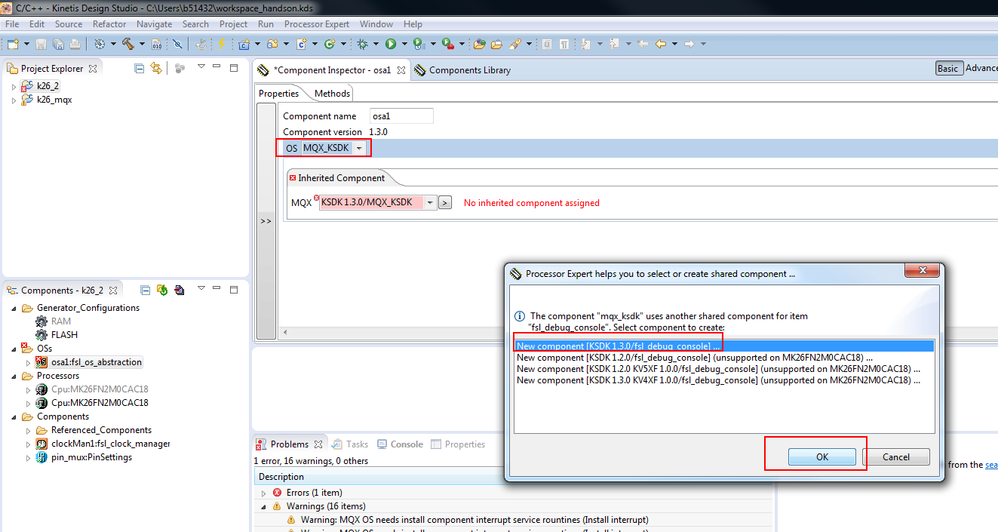The width and height of the screenshot is (998, 532).
Task: Open the Refactor menu
Action: tap(109, 24)
